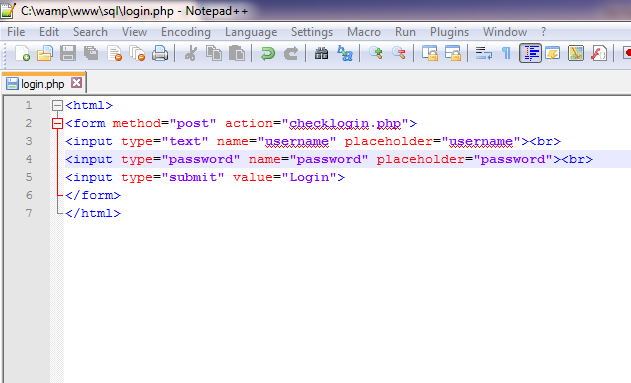The height and width of the screenshot is (383, 631).
Task: Click the "post" method value on line 2
Action: click(x=193, y=124)
